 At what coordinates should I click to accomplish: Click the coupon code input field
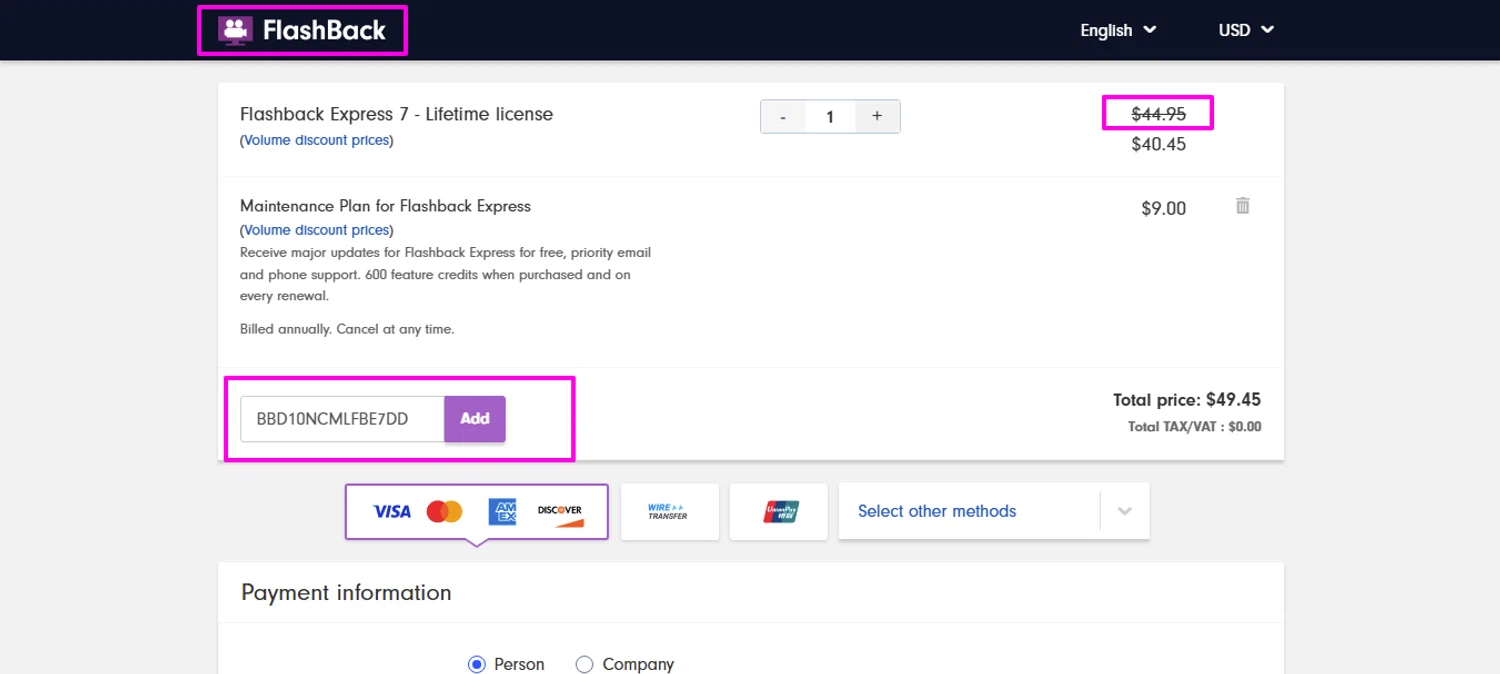click(342, 419)
